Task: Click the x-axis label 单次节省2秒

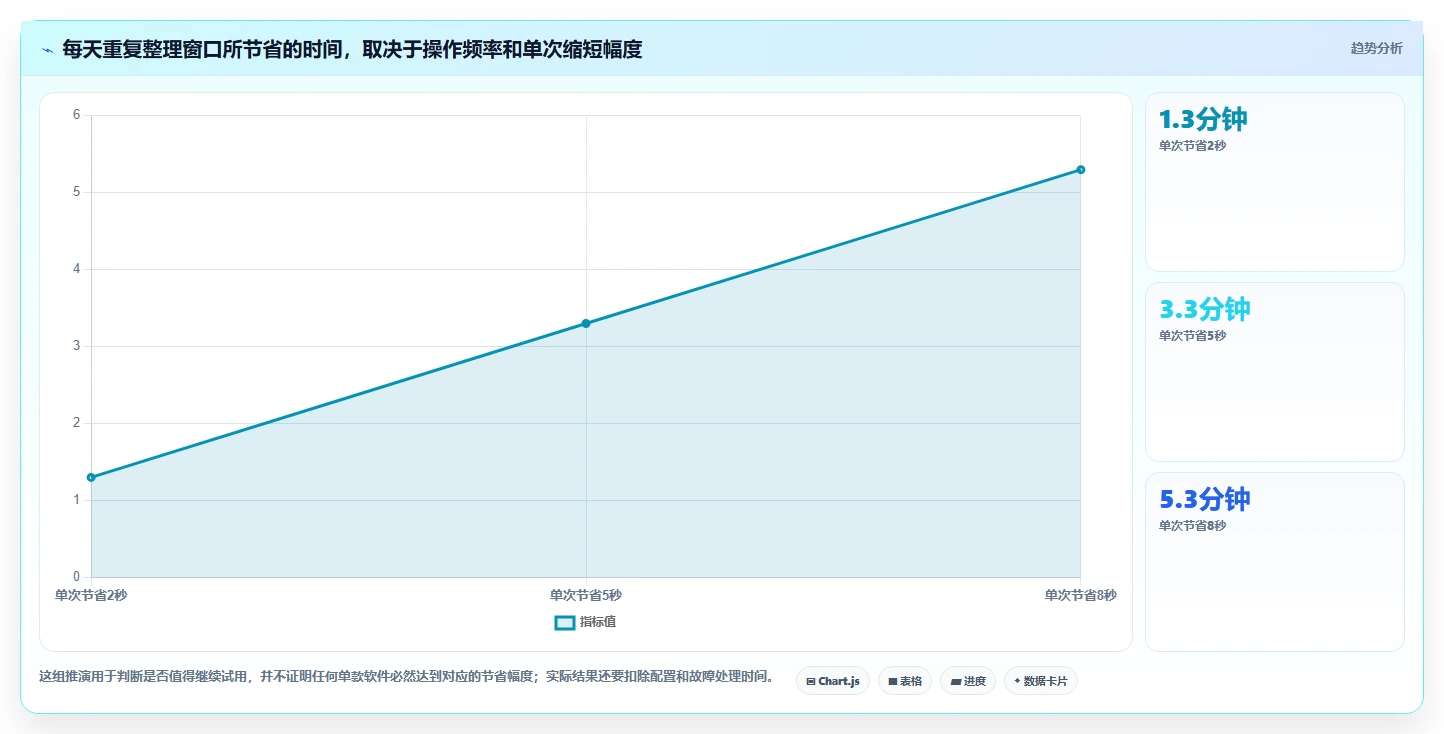Action: click(x=91, y=595)
